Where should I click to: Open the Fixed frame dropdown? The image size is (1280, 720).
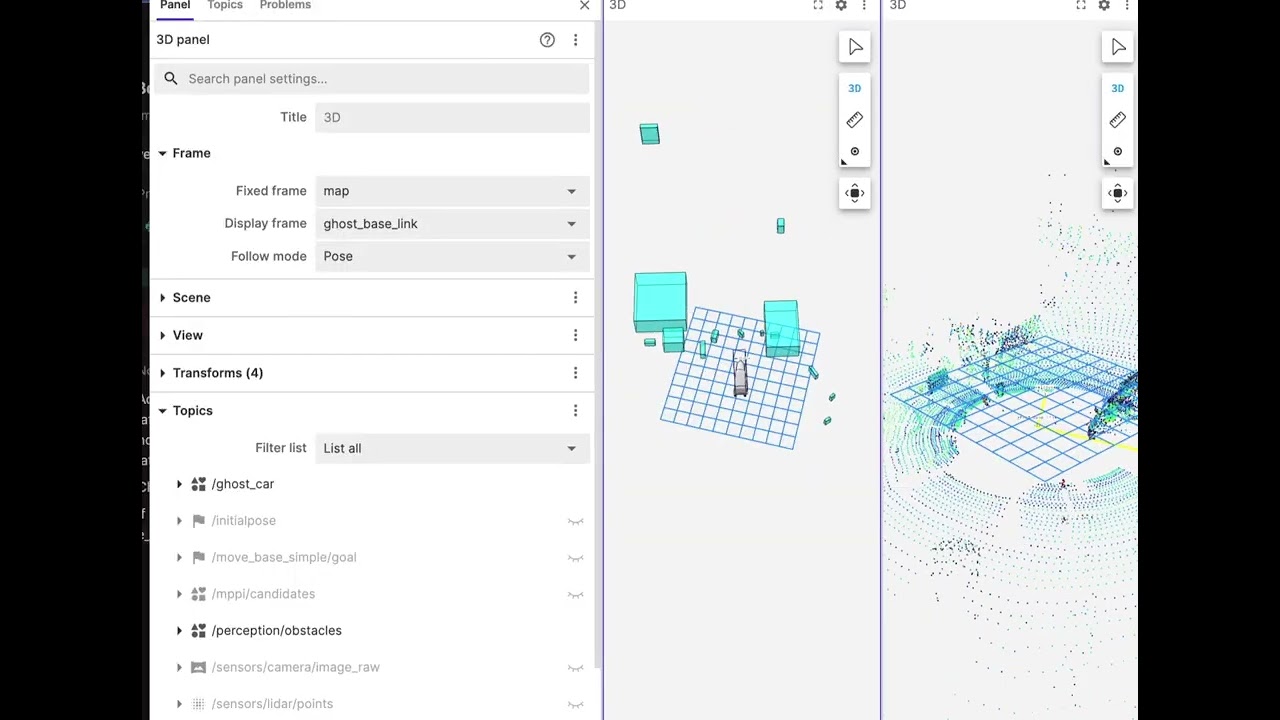[452, 191]
